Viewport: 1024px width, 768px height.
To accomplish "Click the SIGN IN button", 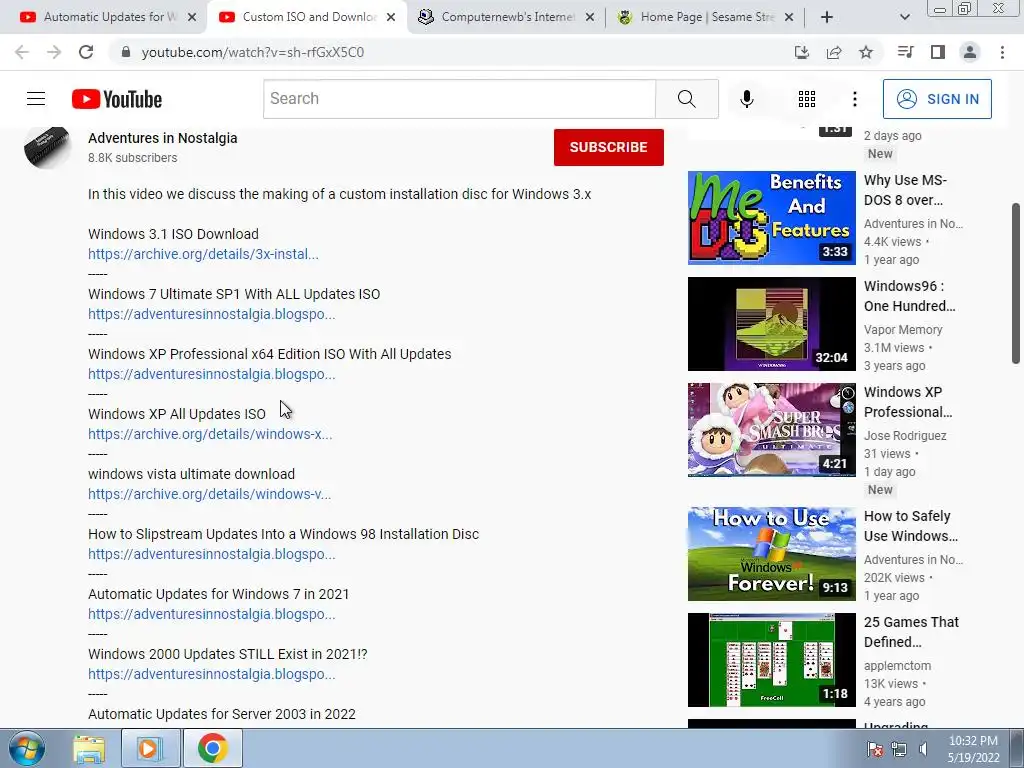I will 937,99.
